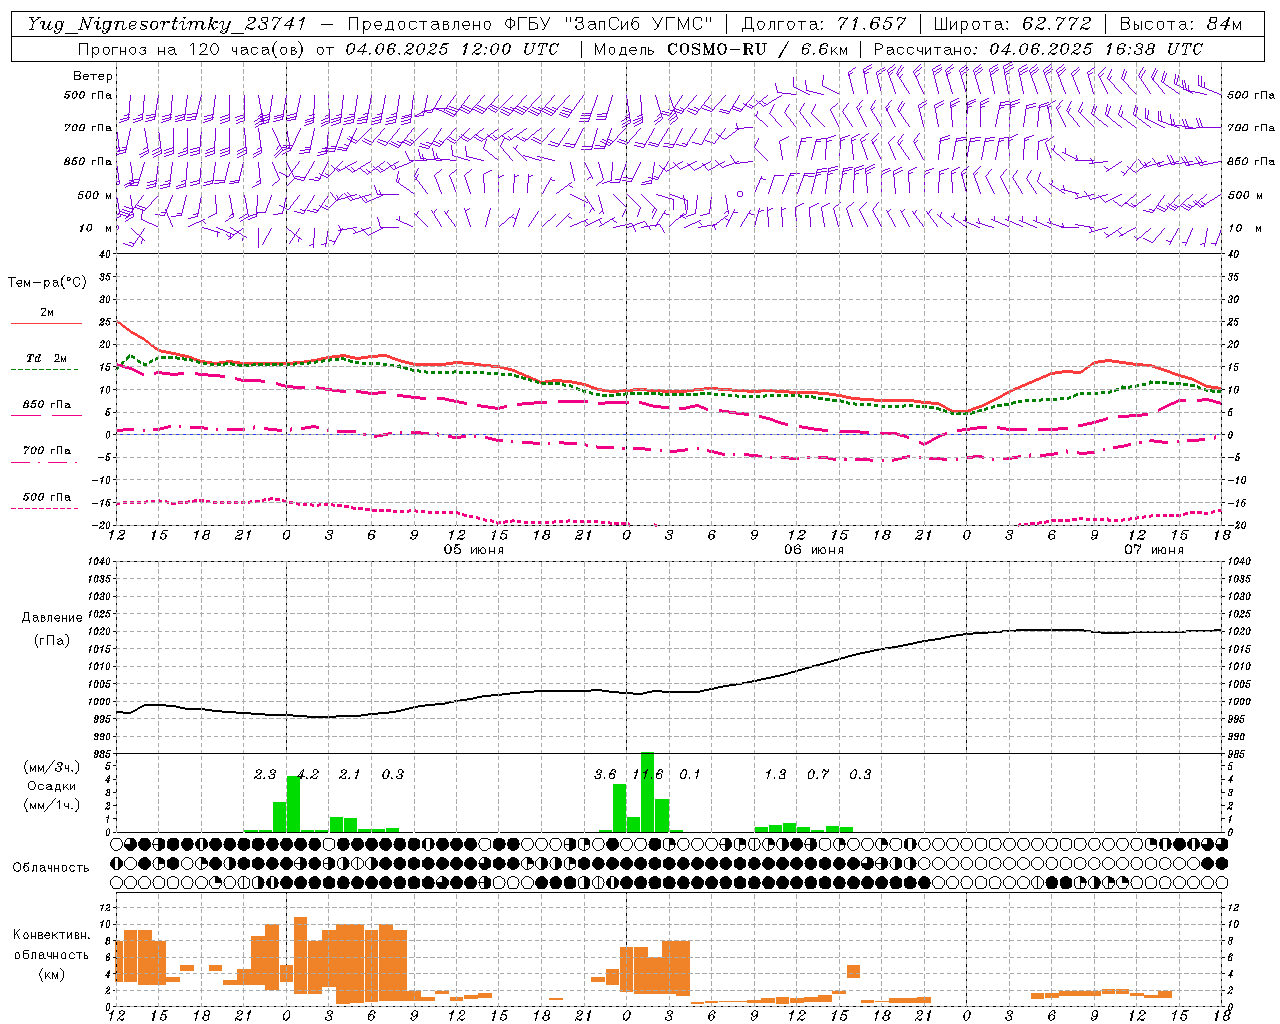Click the 05 июня date label
Viewport: 1280px width, 1024px height.
tap(474, 550)
